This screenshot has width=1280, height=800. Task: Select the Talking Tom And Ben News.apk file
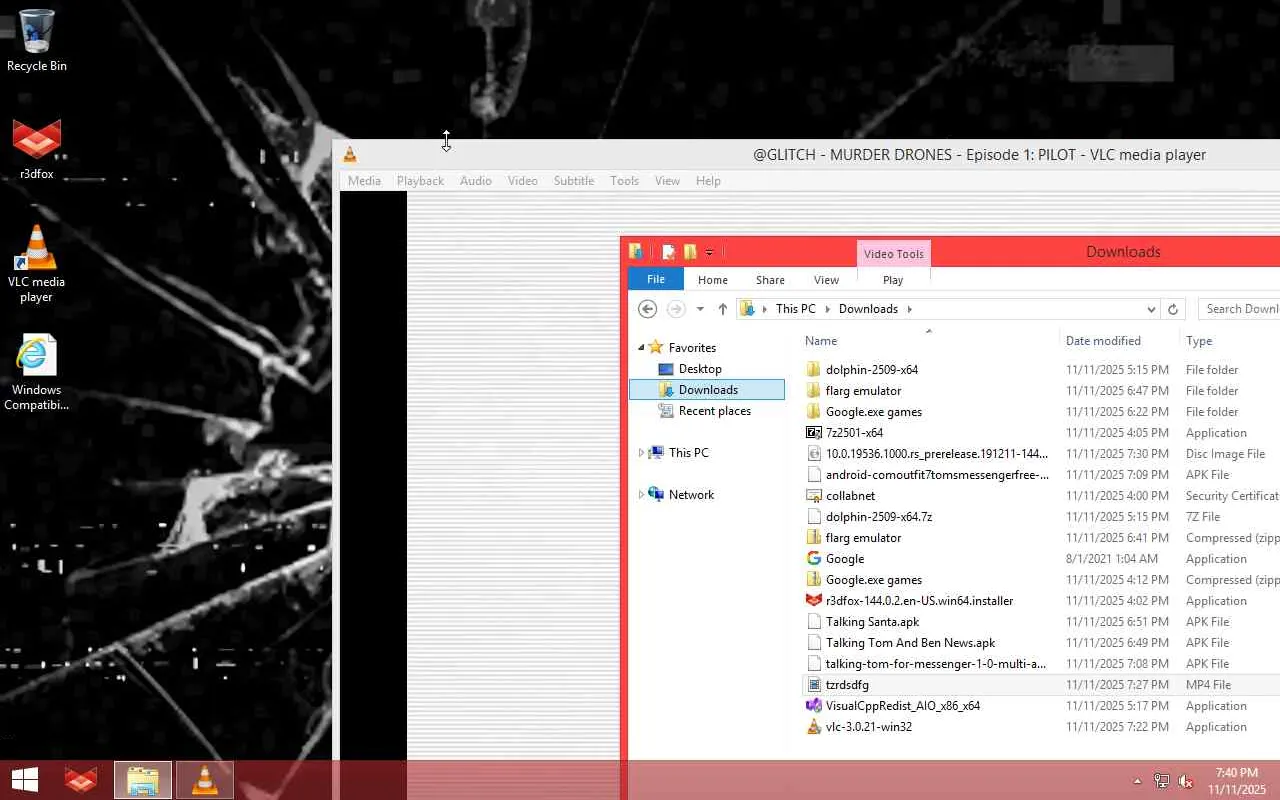(x=910, y=643)
